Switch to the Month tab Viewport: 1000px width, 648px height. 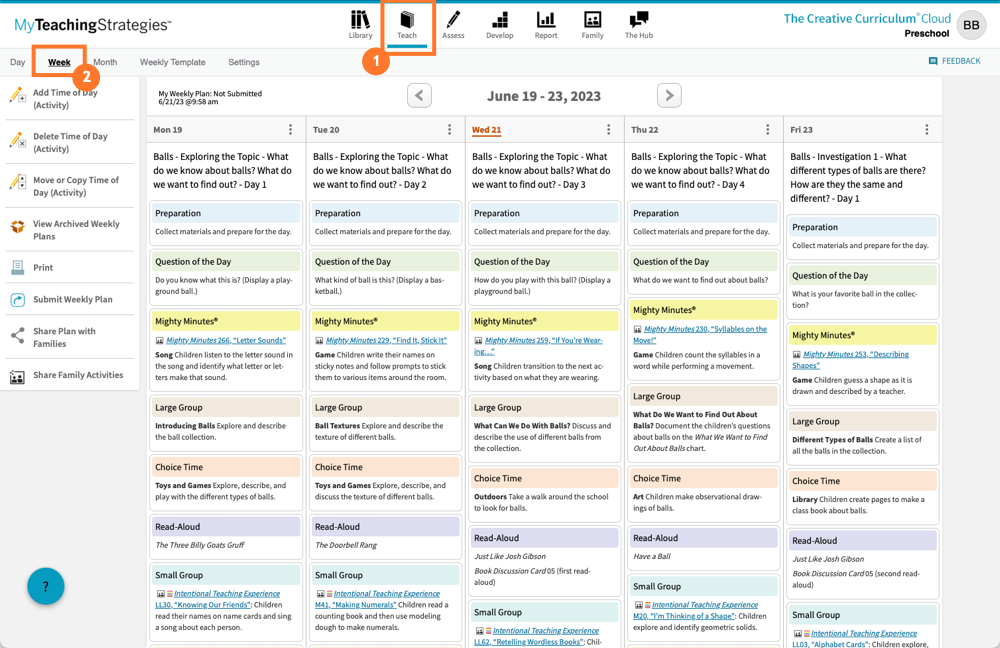pos(105,62)
